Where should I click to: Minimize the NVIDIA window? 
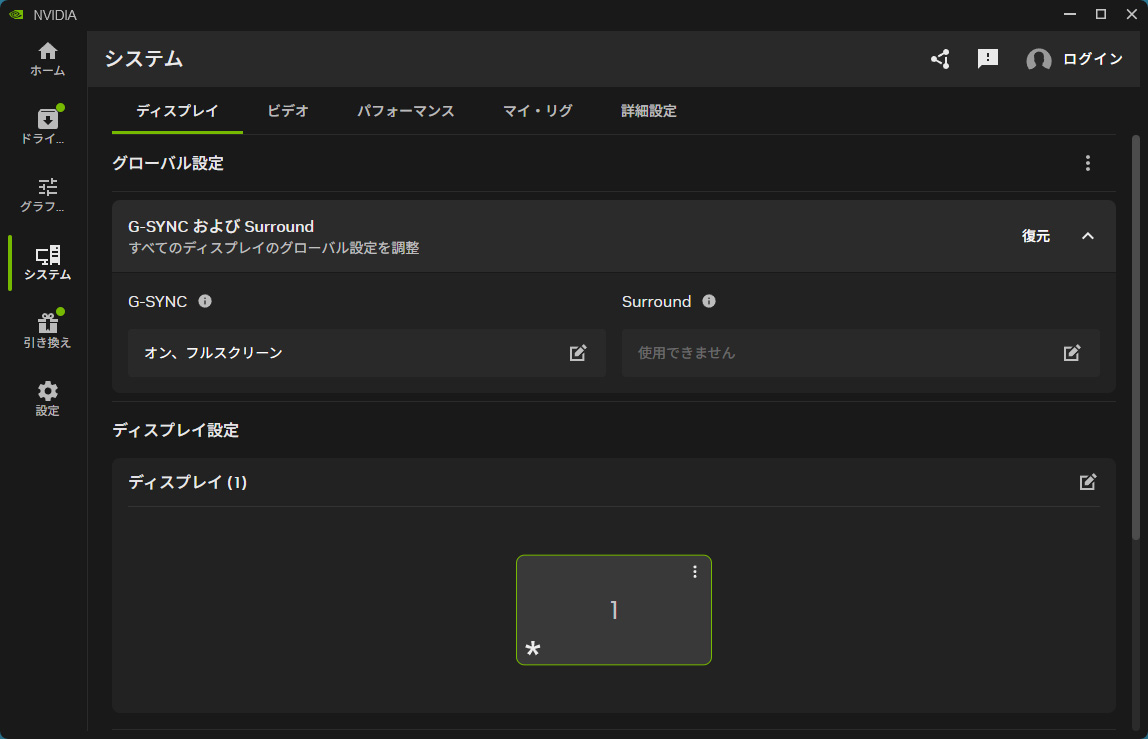pos(1070,14)
